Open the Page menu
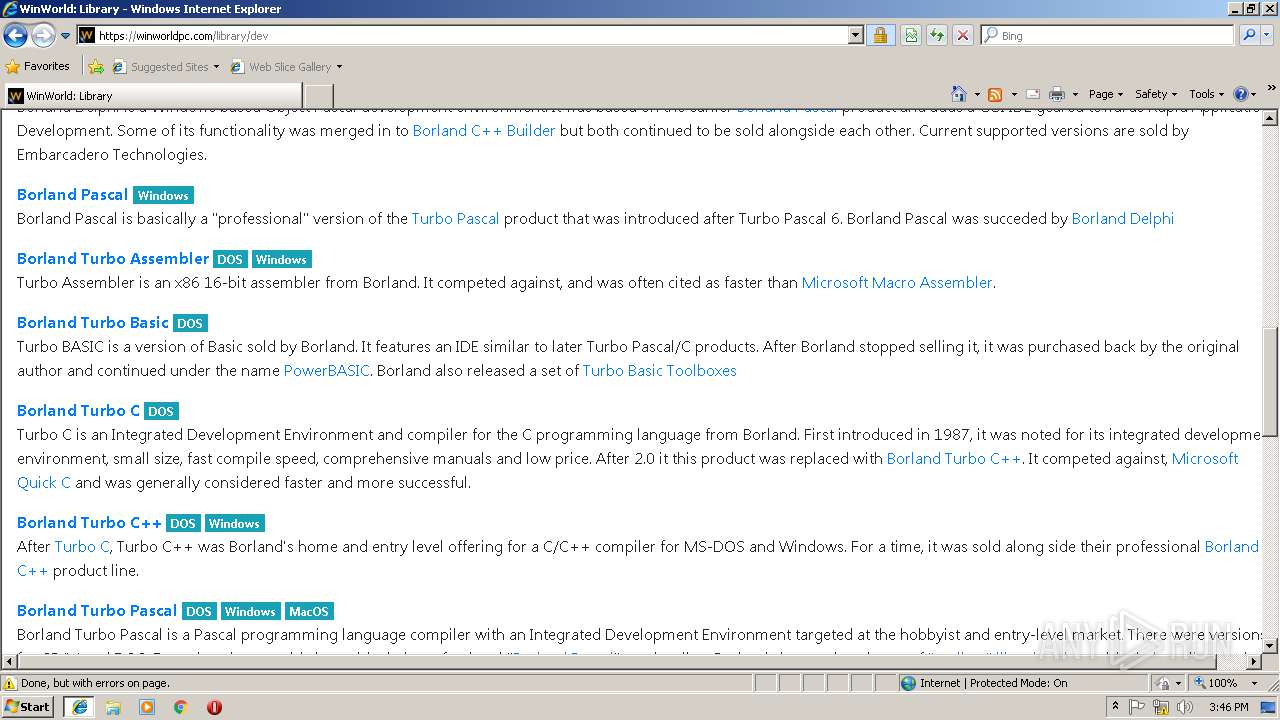Image resolution: width=1280 pixels, height=720 pixels. (1106, 94)
